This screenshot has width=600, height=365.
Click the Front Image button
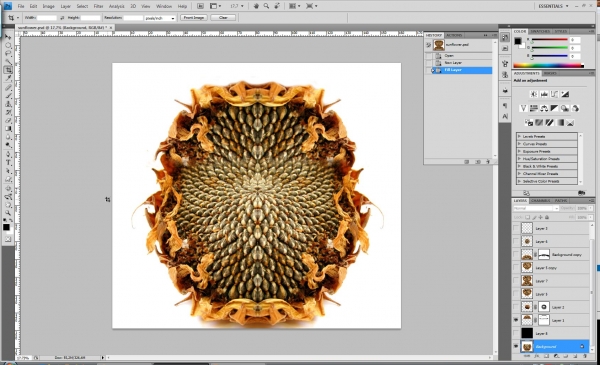[194, 18]
